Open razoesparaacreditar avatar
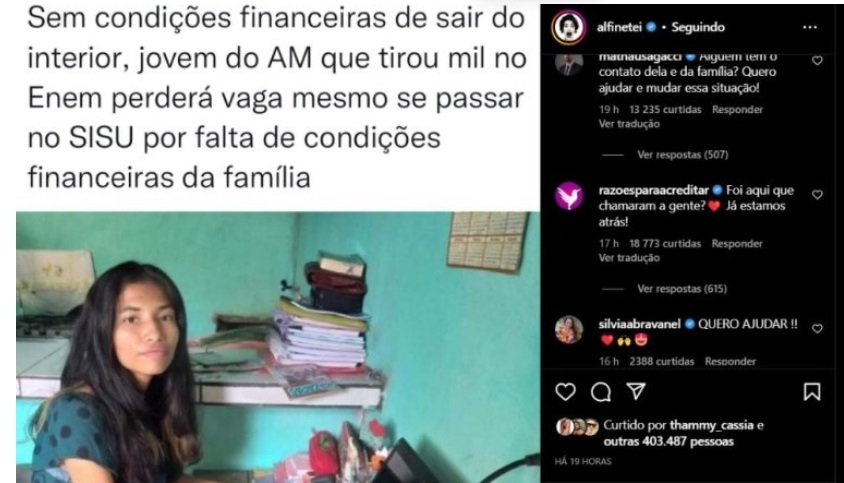This screenshot has width=844, height=483. 569,195
